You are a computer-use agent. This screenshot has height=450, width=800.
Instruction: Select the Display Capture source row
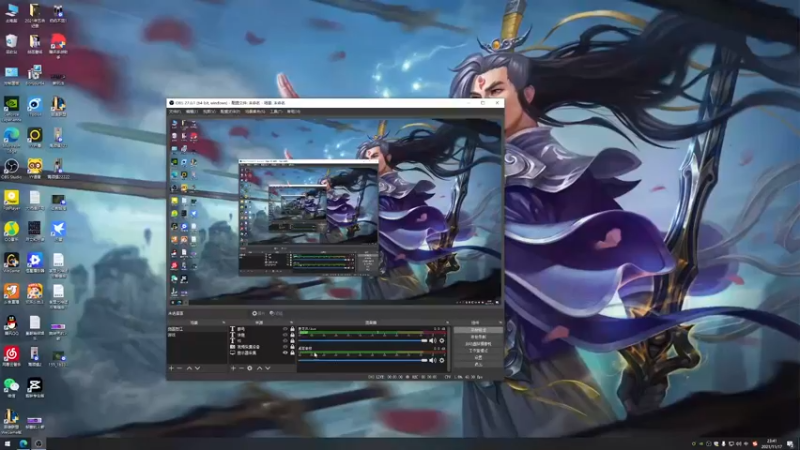point(262,353)
